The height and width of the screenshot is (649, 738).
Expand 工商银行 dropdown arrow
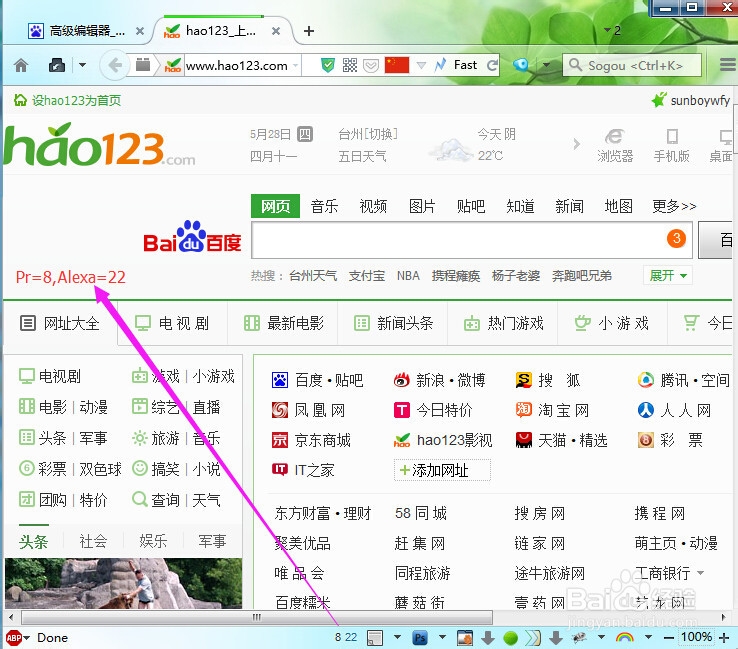coord(700,573)
